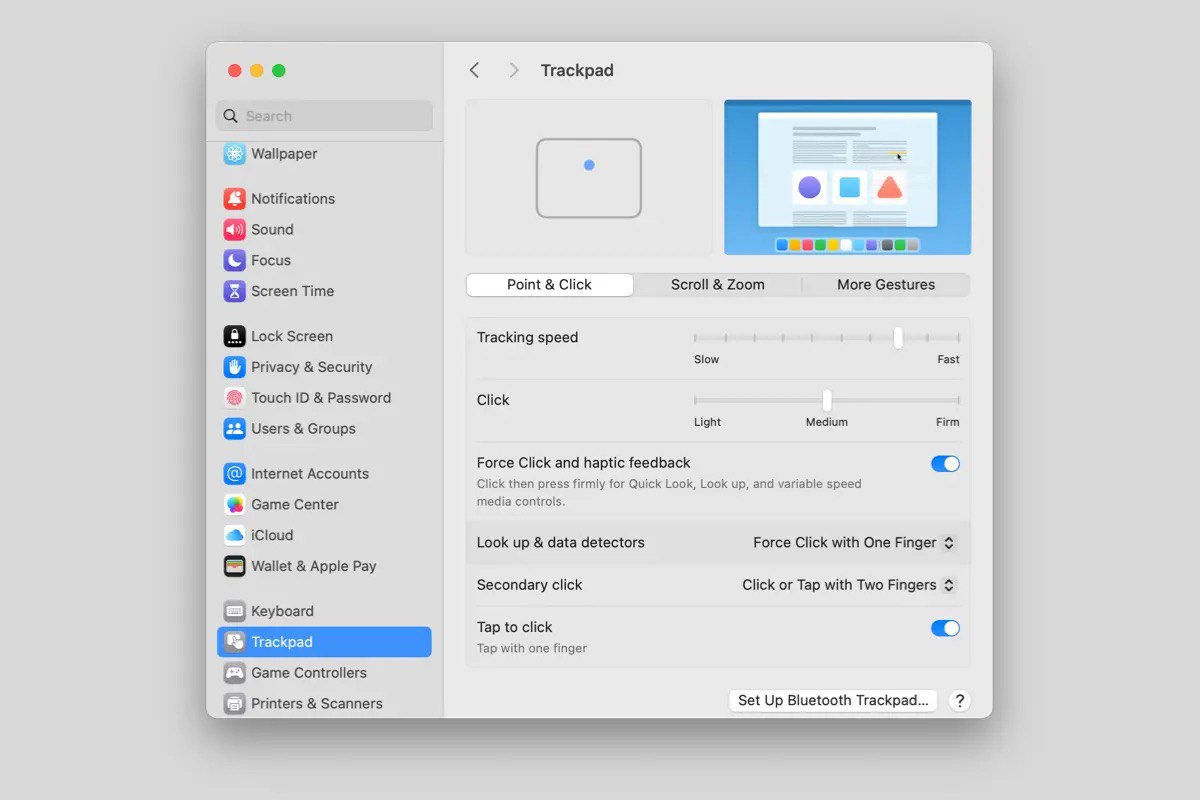Click the Trackpad sidebar icon

coord(234,642)
